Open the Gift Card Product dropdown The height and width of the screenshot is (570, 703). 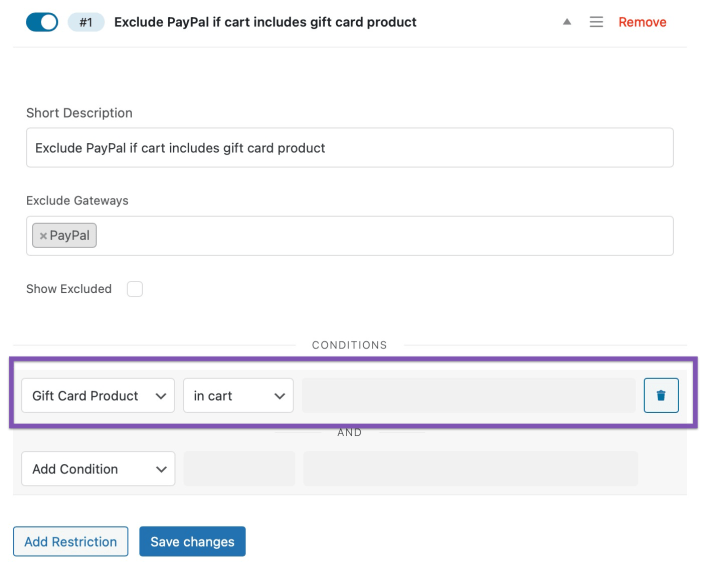pyautogui.click(x=98, y=396)
